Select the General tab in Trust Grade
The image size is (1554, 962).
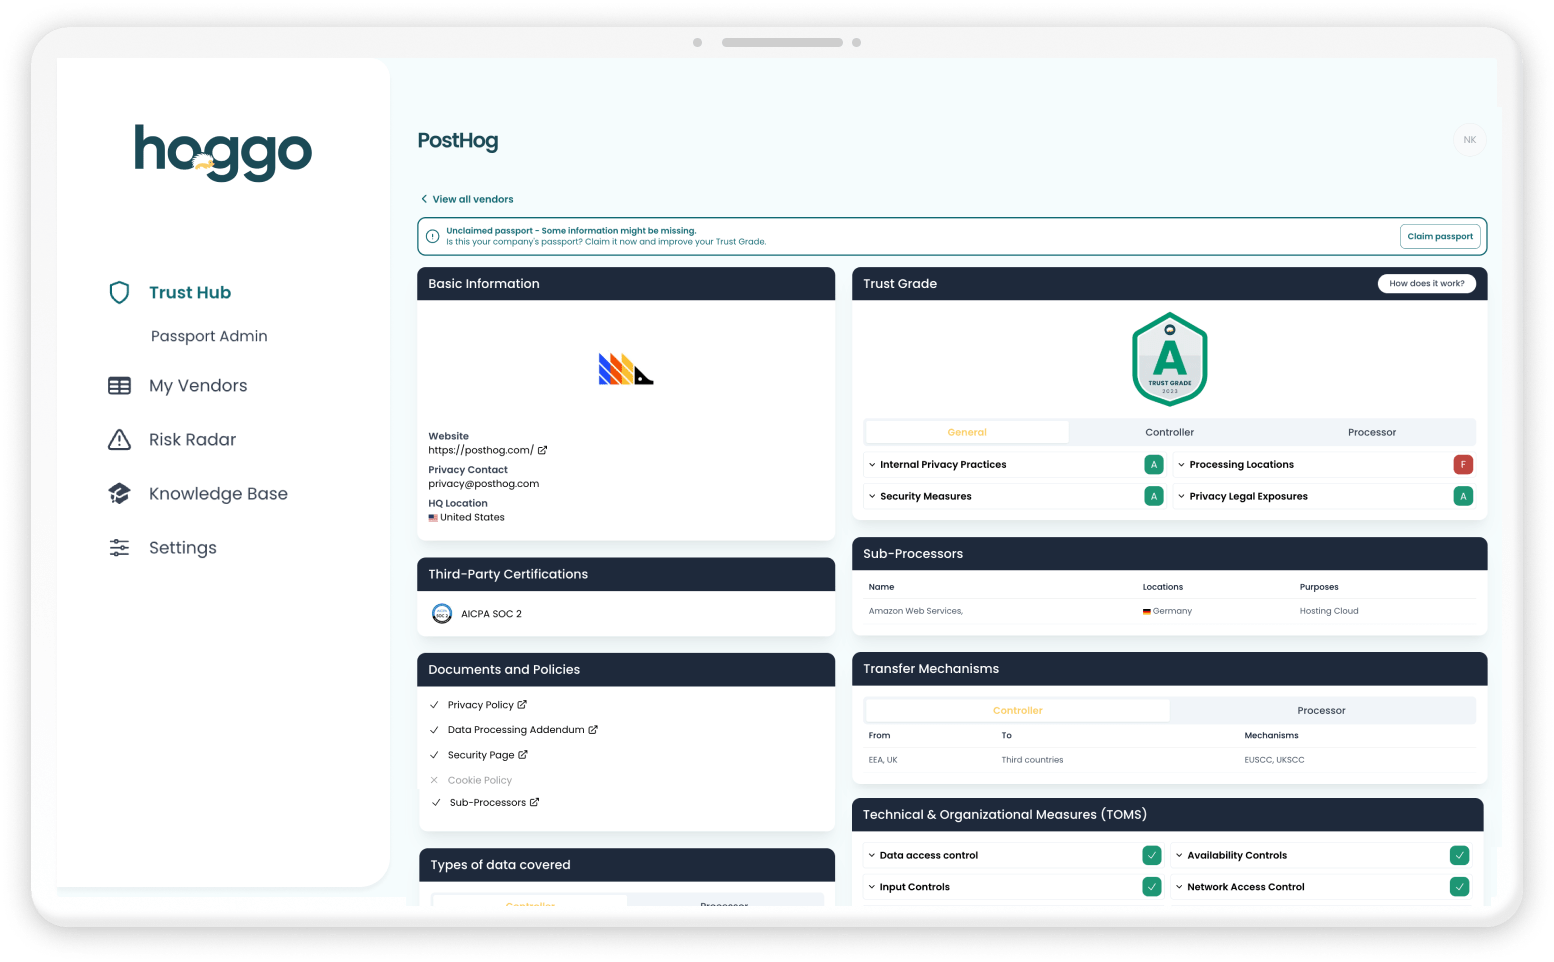coord(967,432)
